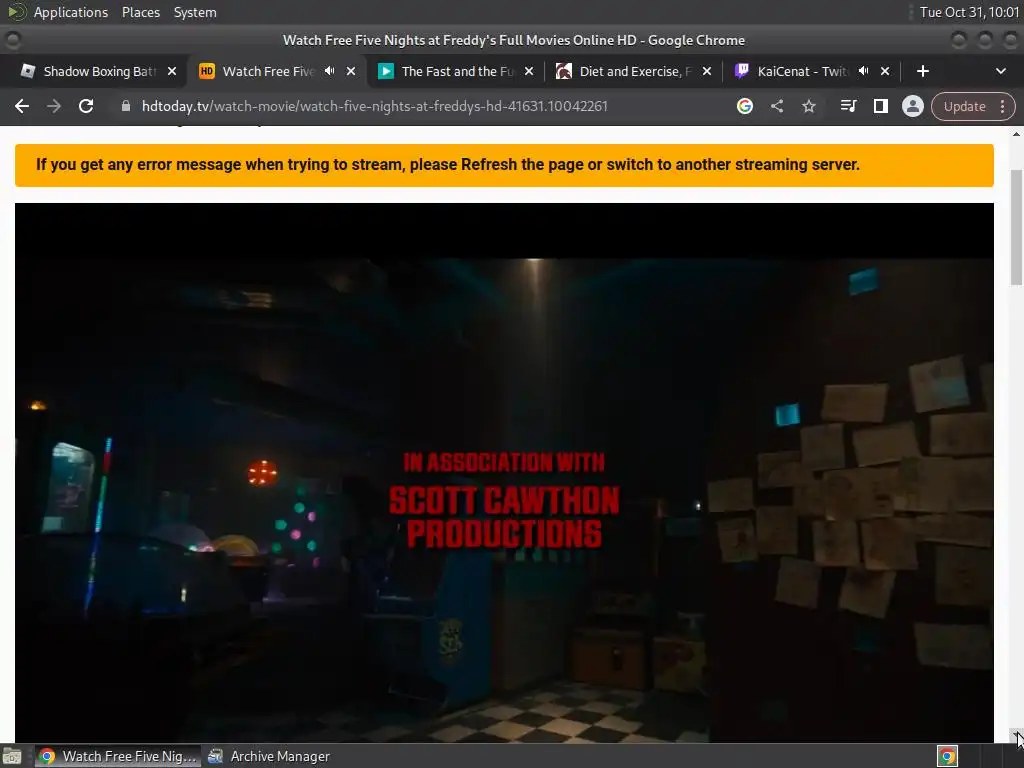Image resolution: width=1024 pixels, height=768 pixels.
Task: Open Google icon in address bar
Action: click(x=744, y=106)
